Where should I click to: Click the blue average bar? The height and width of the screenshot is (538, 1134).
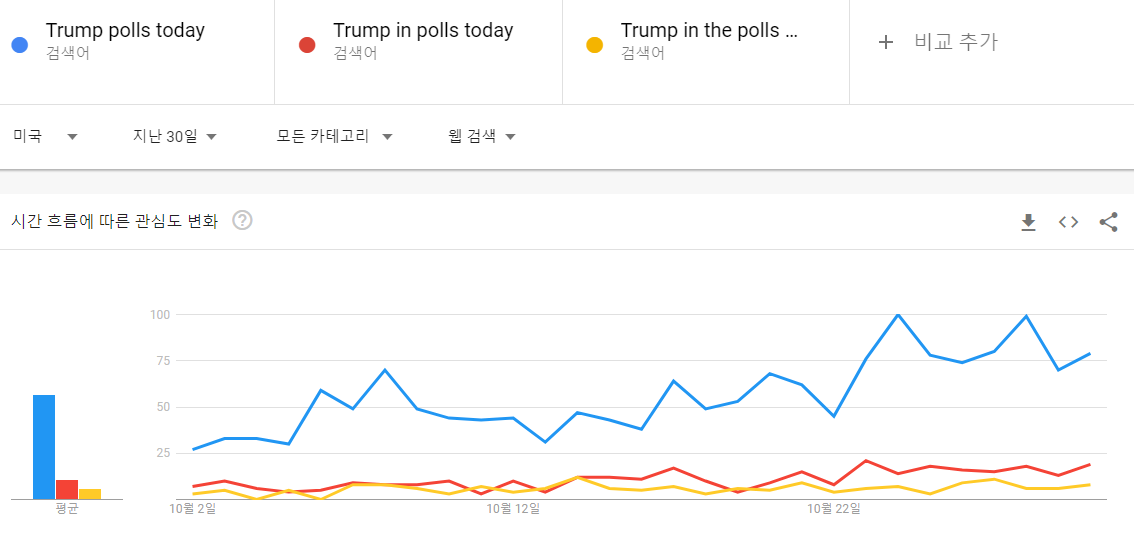[x=44, y=447]
